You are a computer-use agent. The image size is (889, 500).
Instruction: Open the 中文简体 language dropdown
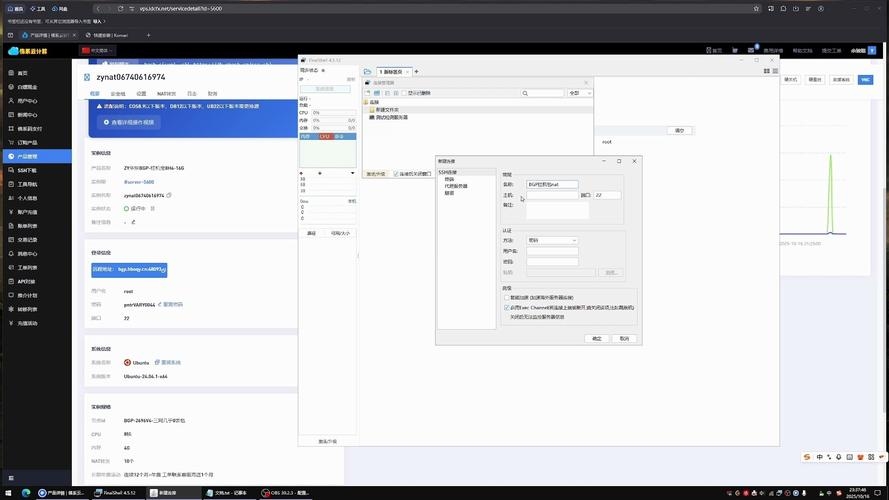pos(99,49)
